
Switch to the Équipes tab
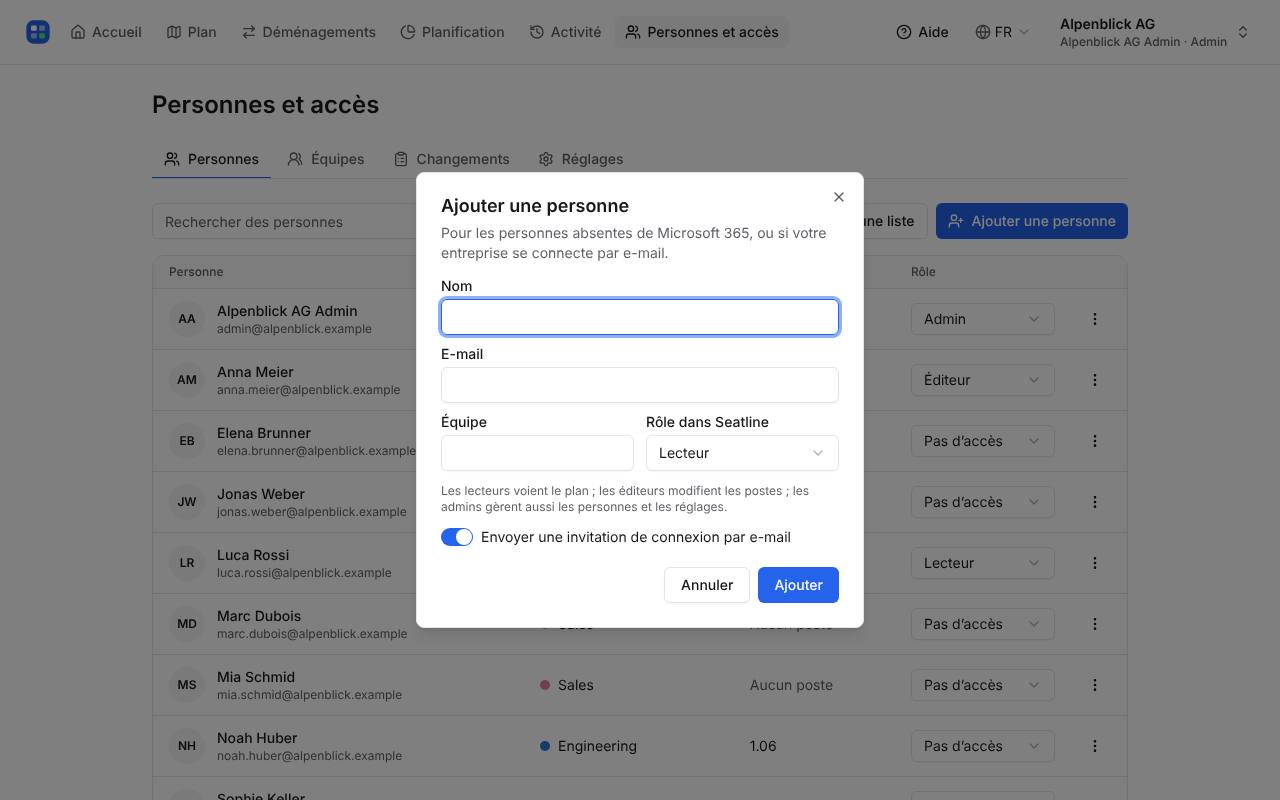click(x=326, y=159)
